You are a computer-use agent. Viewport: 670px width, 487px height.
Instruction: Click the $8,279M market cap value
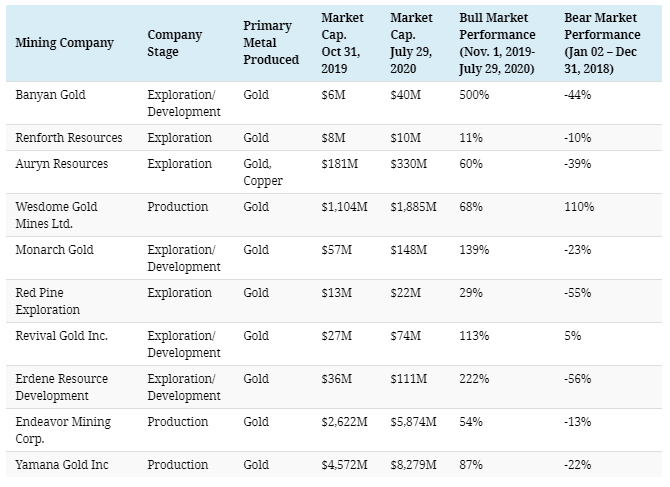click(413, 465)
